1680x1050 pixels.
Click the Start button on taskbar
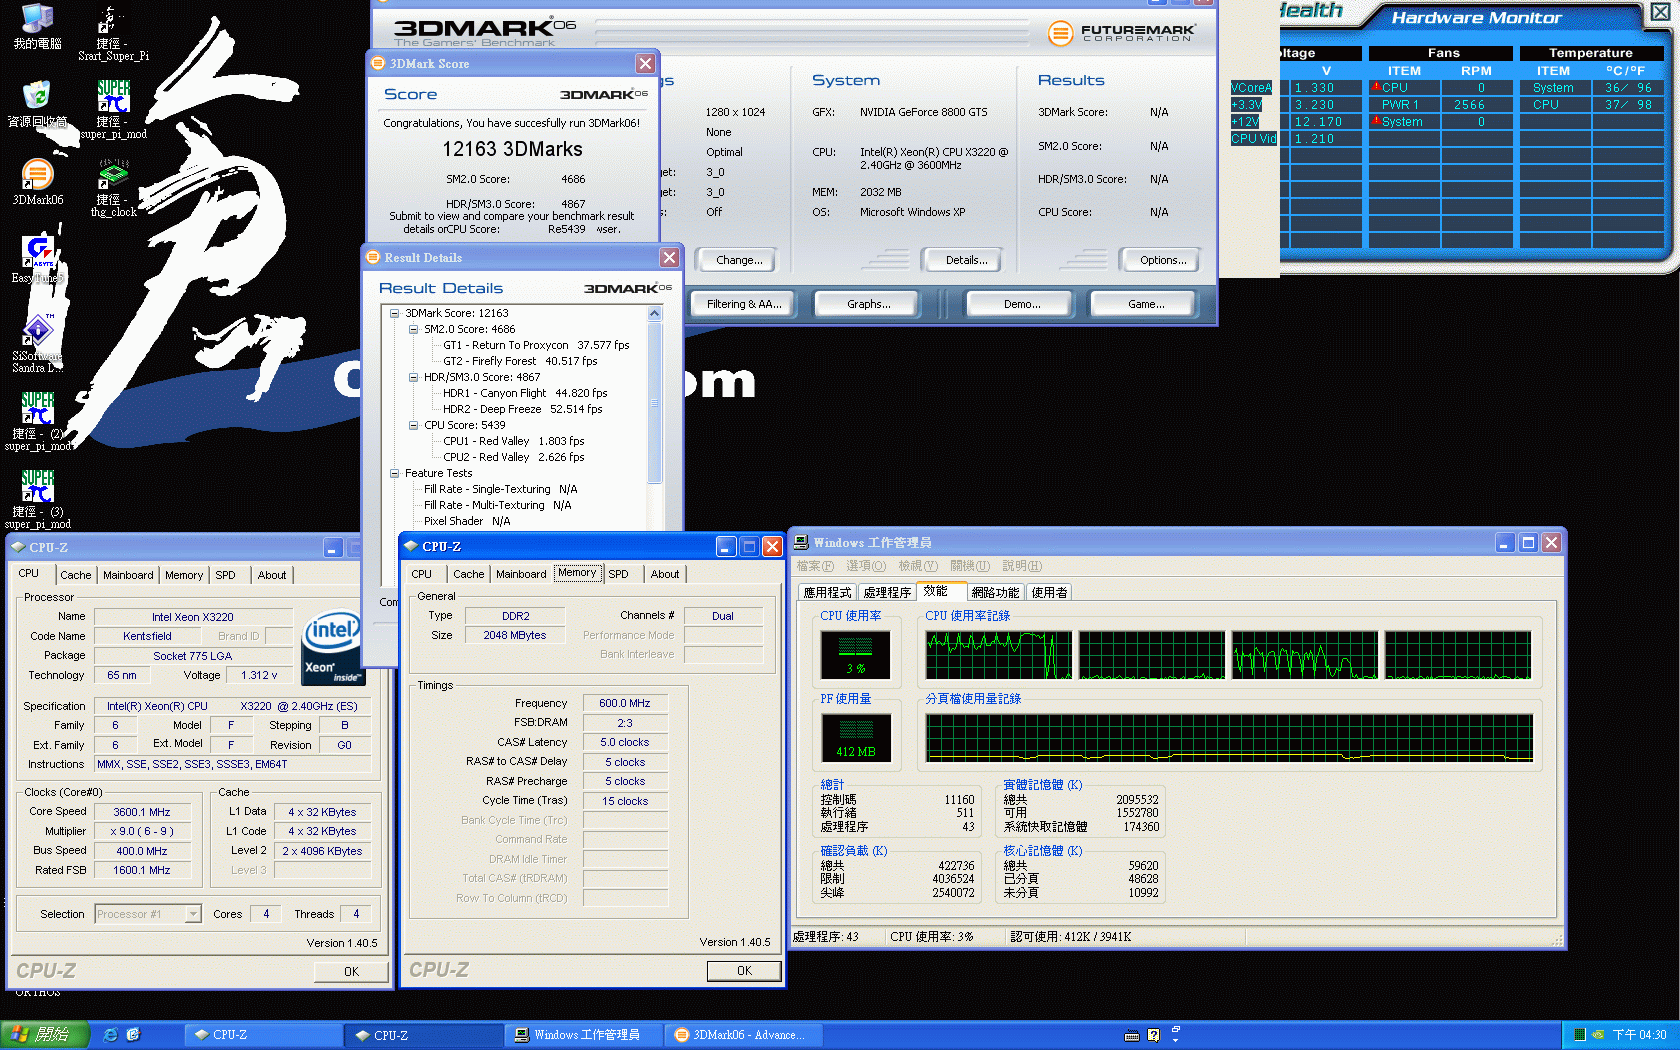(45, 1035)
